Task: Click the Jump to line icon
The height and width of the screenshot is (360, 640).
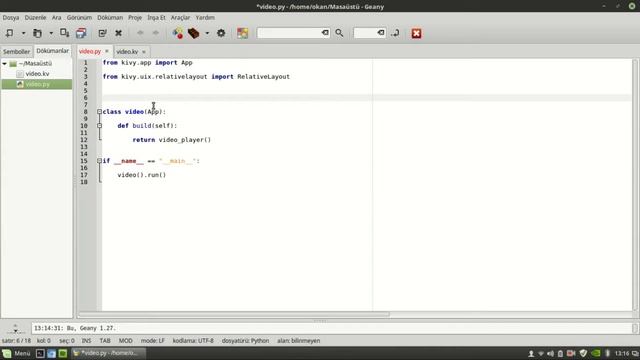Action: (395, 33)
